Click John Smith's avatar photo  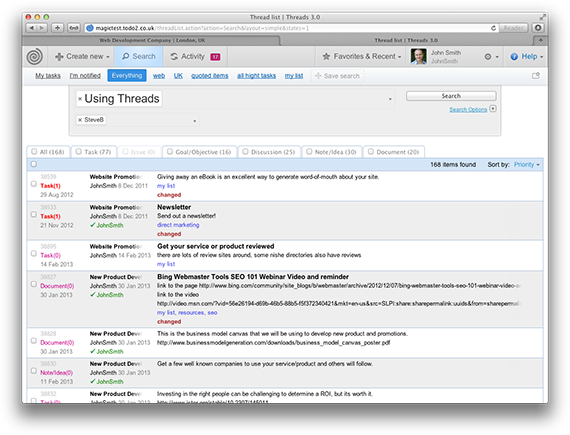(418, 57)
